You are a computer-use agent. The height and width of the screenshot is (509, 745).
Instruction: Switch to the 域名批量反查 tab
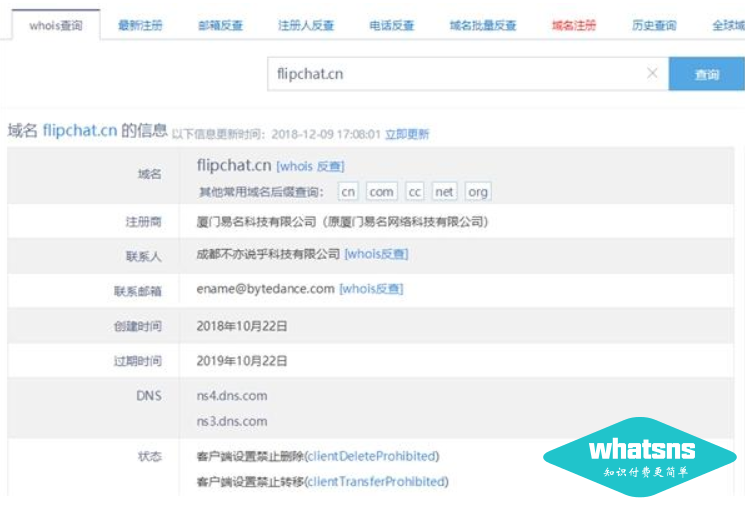483,25
